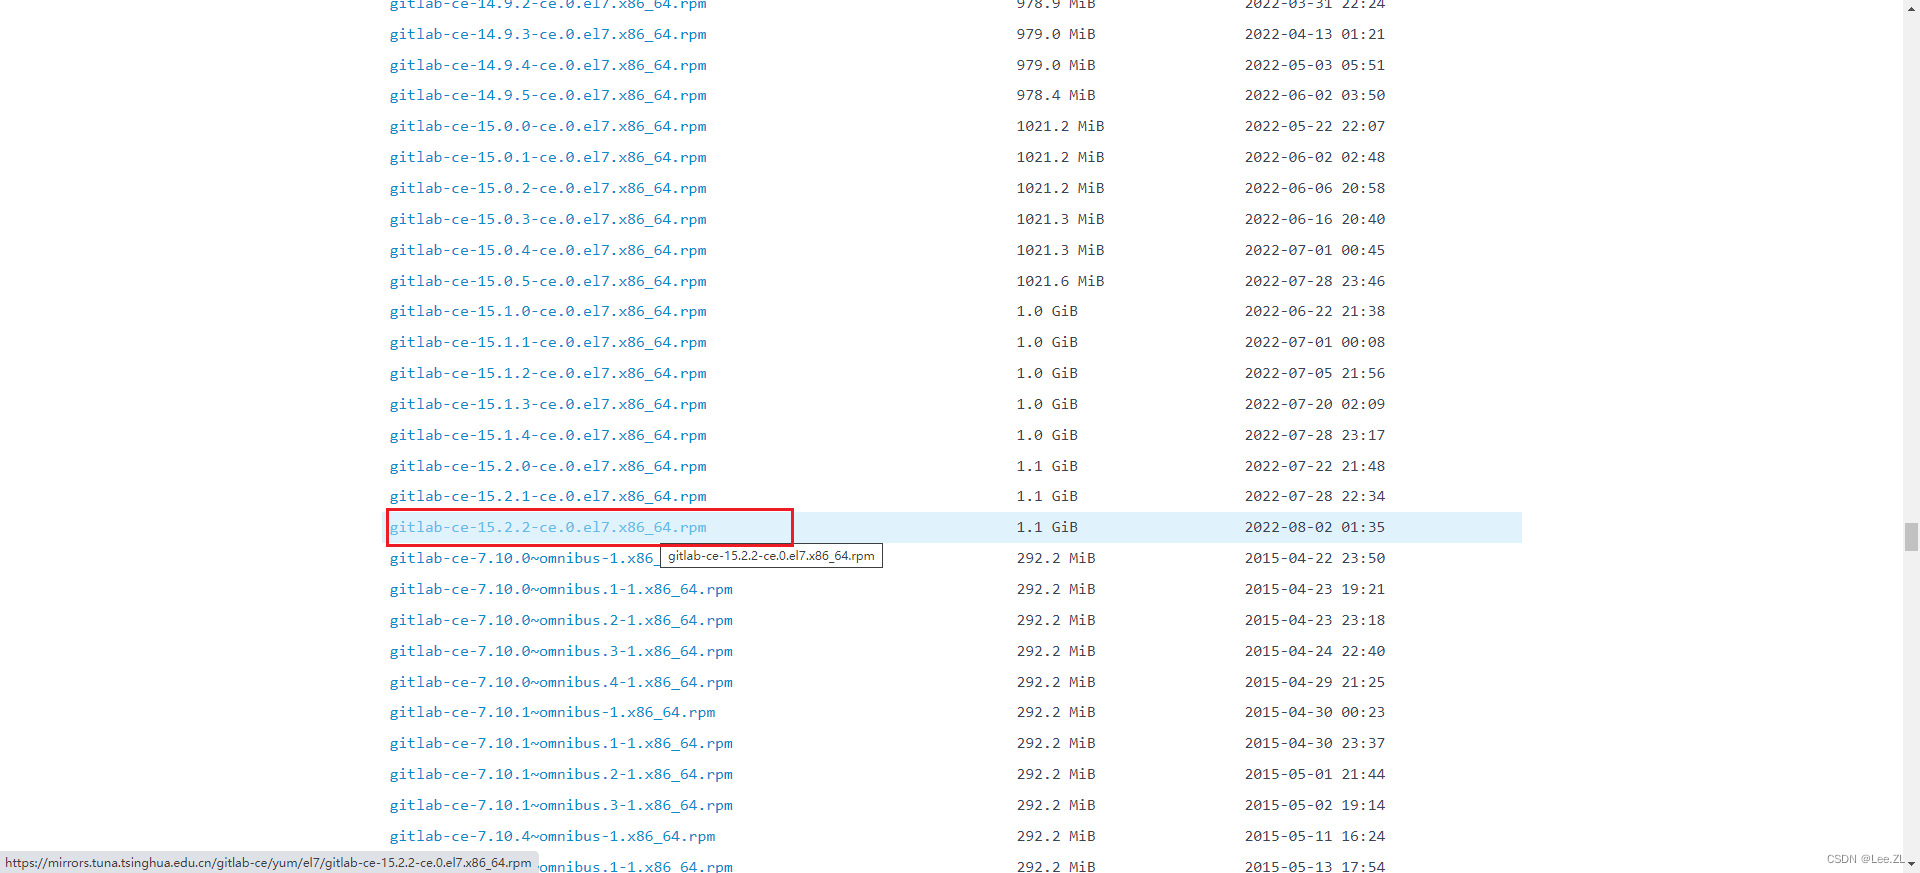Viewport: 1920px width, 873px height.
Task: Click gitlab-ce-15.2.0-ce.0.el7.x86_64.rpm link
Action: click(x=548, y=466)
